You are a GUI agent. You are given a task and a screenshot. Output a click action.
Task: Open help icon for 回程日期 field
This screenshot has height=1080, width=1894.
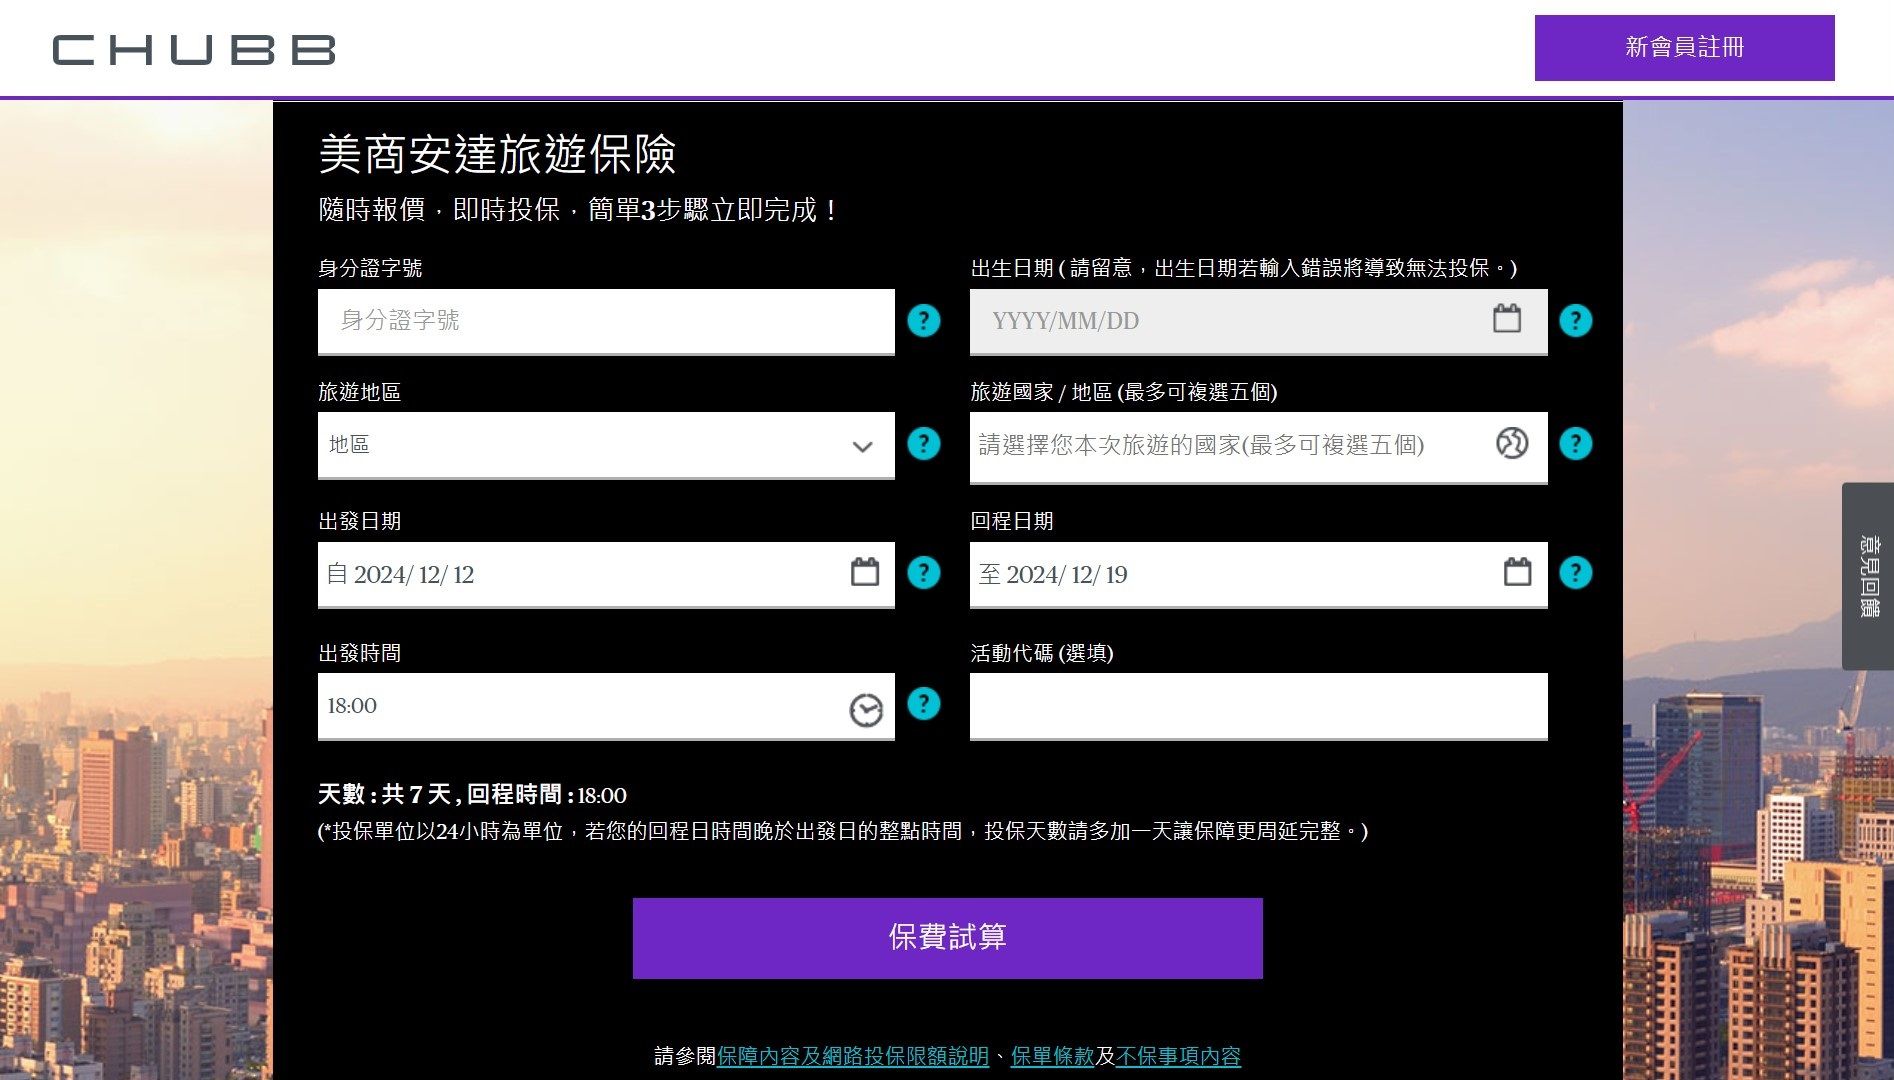click(1575, 573)
